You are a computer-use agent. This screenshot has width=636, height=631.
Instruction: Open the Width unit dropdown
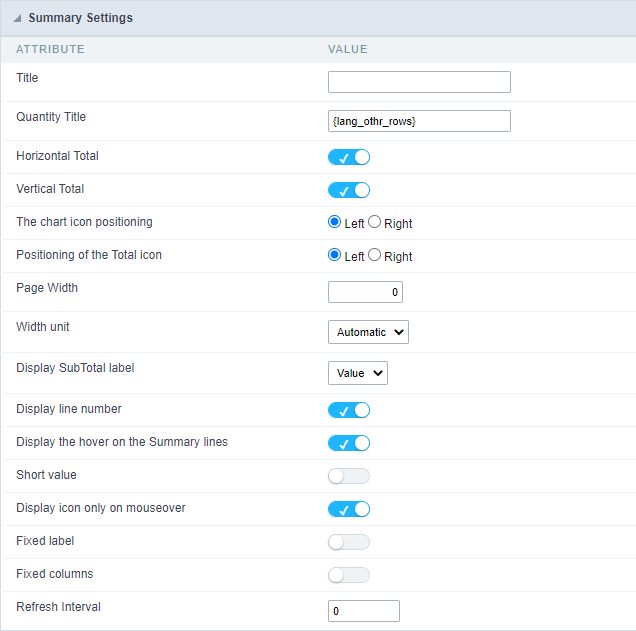[x=368, y=332]
